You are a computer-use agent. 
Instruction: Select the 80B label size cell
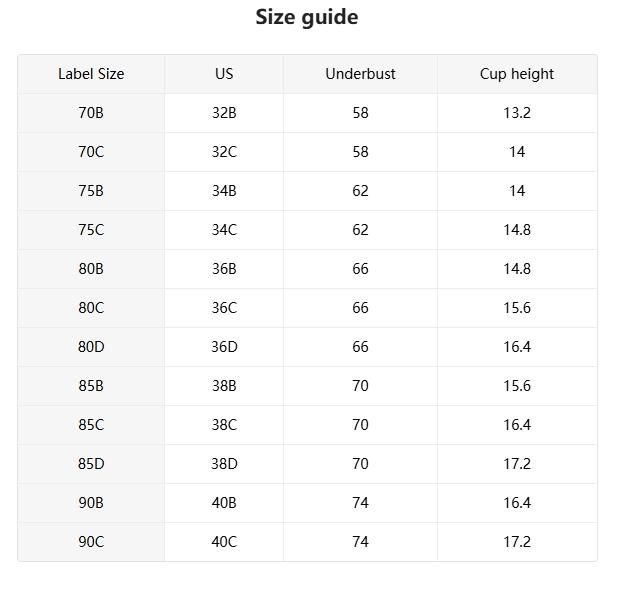tap(91, 269)
